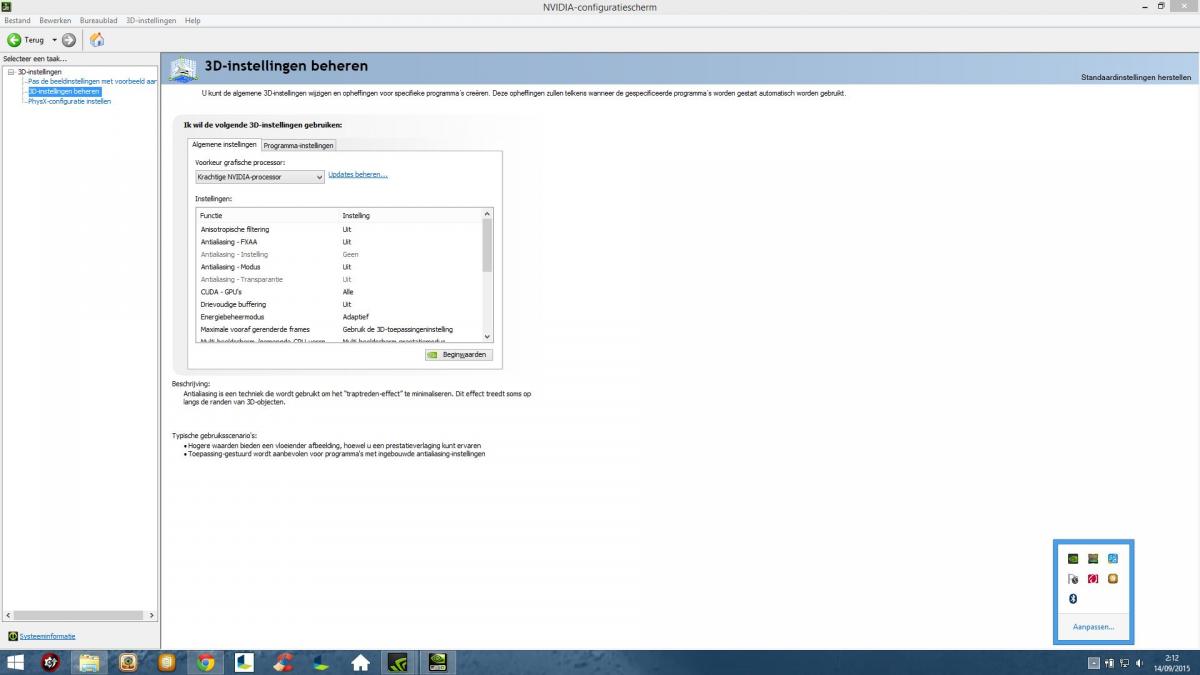The image size is (1200, 675).
Task: Click the red icon in tray popup
Action: coord(1093,579)
